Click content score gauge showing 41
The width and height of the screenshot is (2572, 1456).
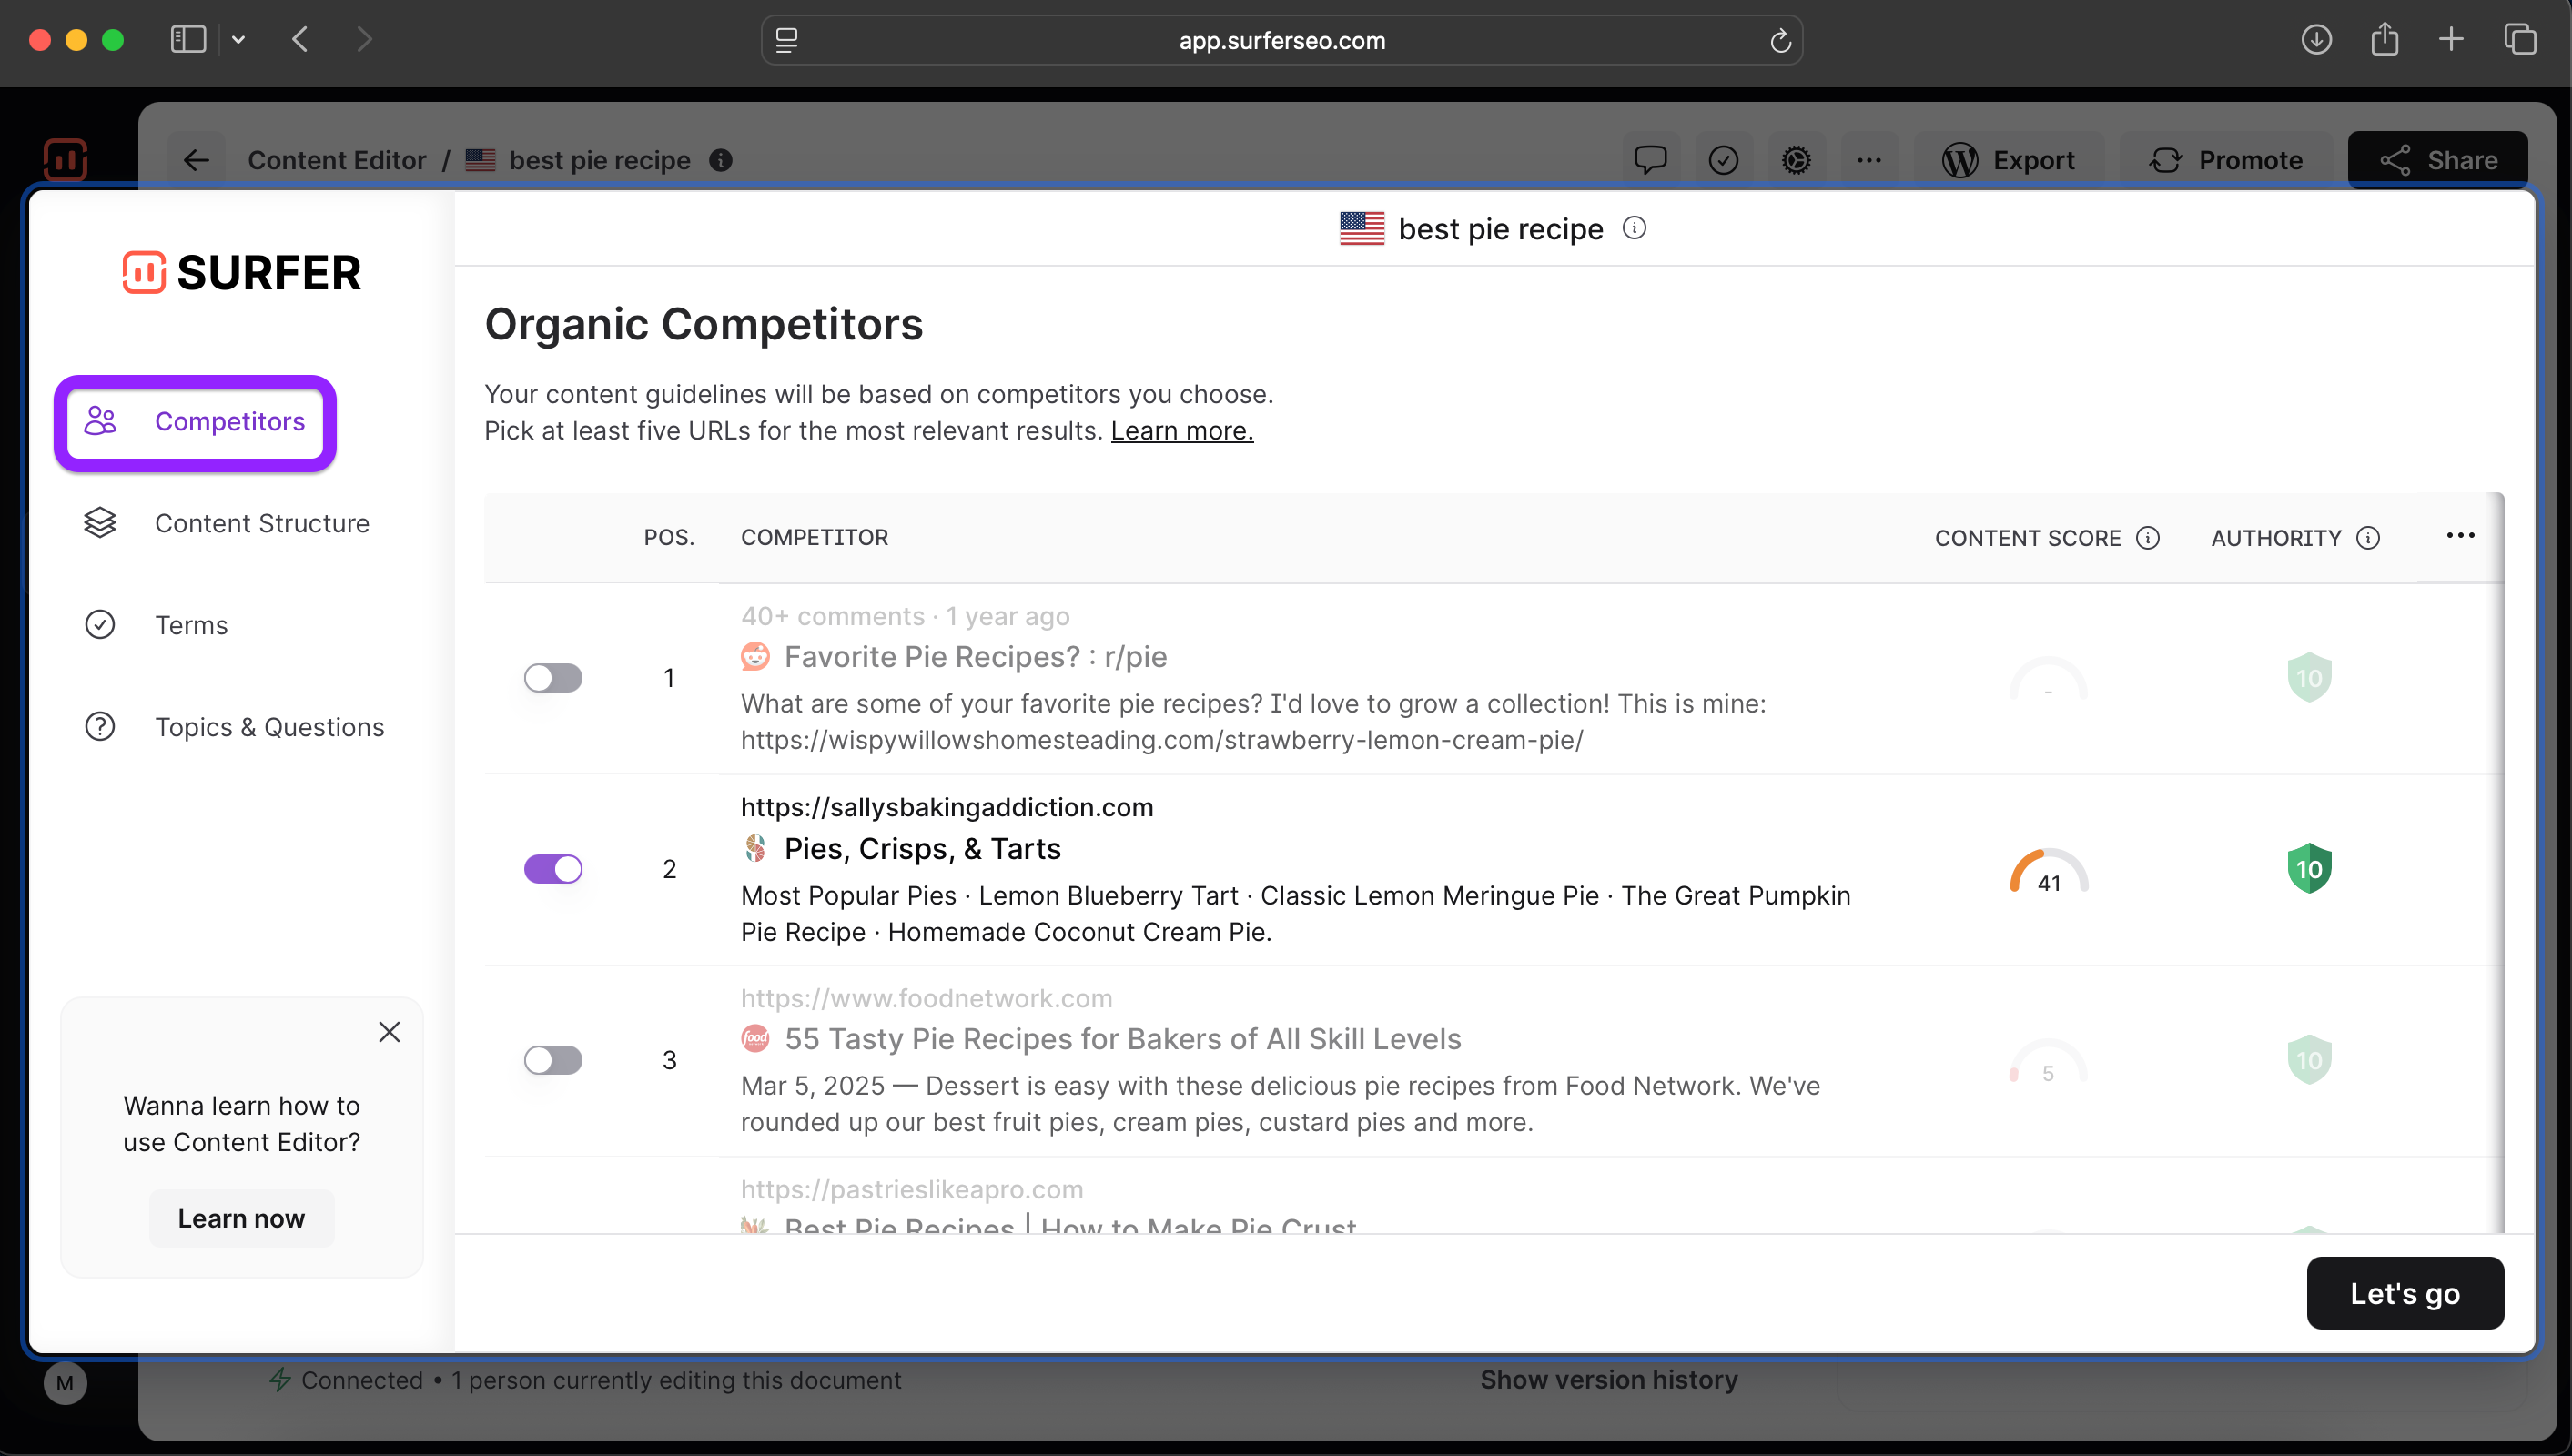2049,870
